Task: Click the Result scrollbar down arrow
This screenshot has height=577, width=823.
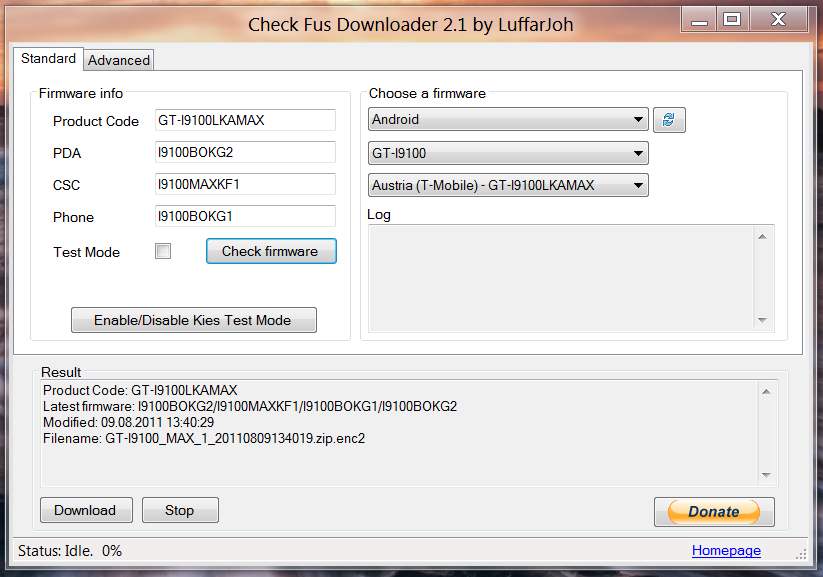Action: tap(766, 475)
